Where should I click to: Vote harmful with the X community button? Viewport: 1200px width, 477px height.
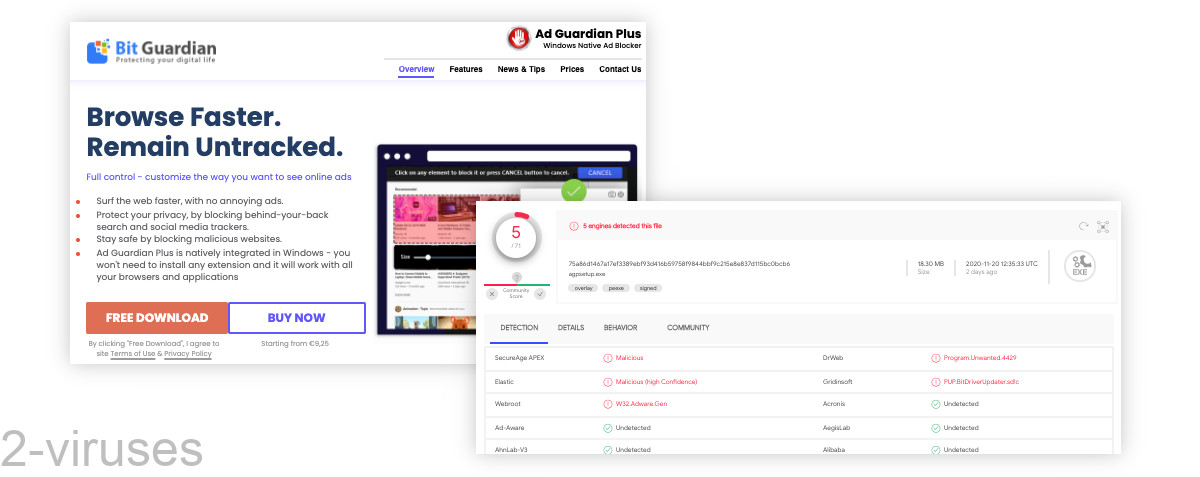pos(492,294)
